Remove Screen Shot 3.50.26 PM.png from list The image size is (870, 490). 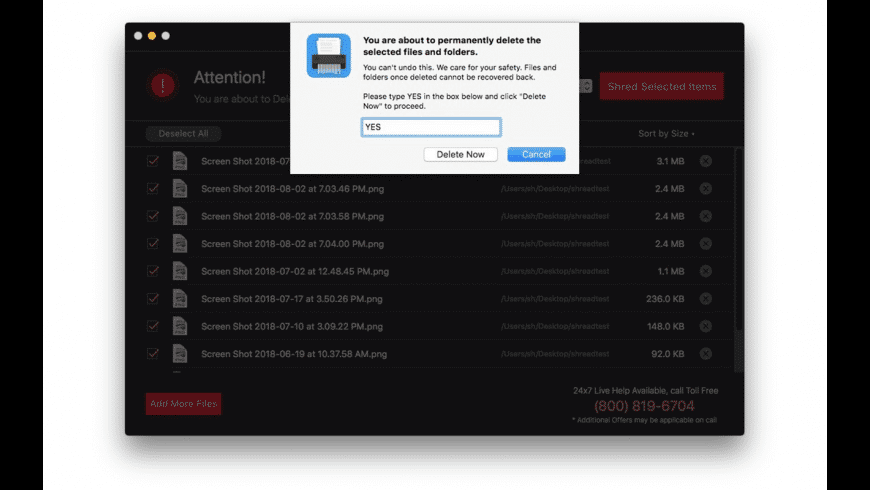(705, 299)
